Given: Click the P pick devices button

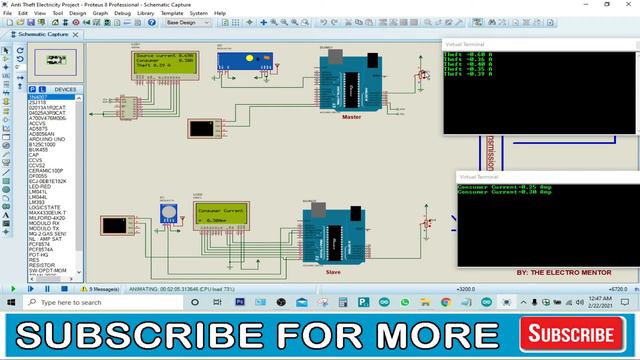Looking at the screenshot, I should [33, 89].
